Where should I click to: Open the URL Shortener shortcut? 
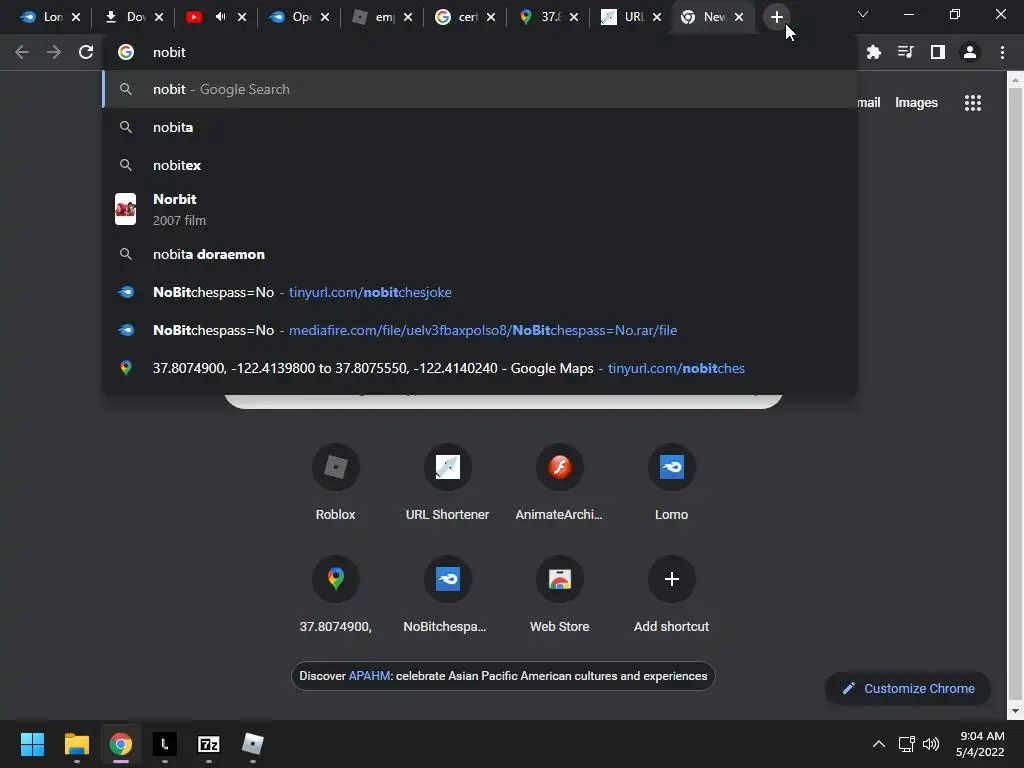coord(447,483)
